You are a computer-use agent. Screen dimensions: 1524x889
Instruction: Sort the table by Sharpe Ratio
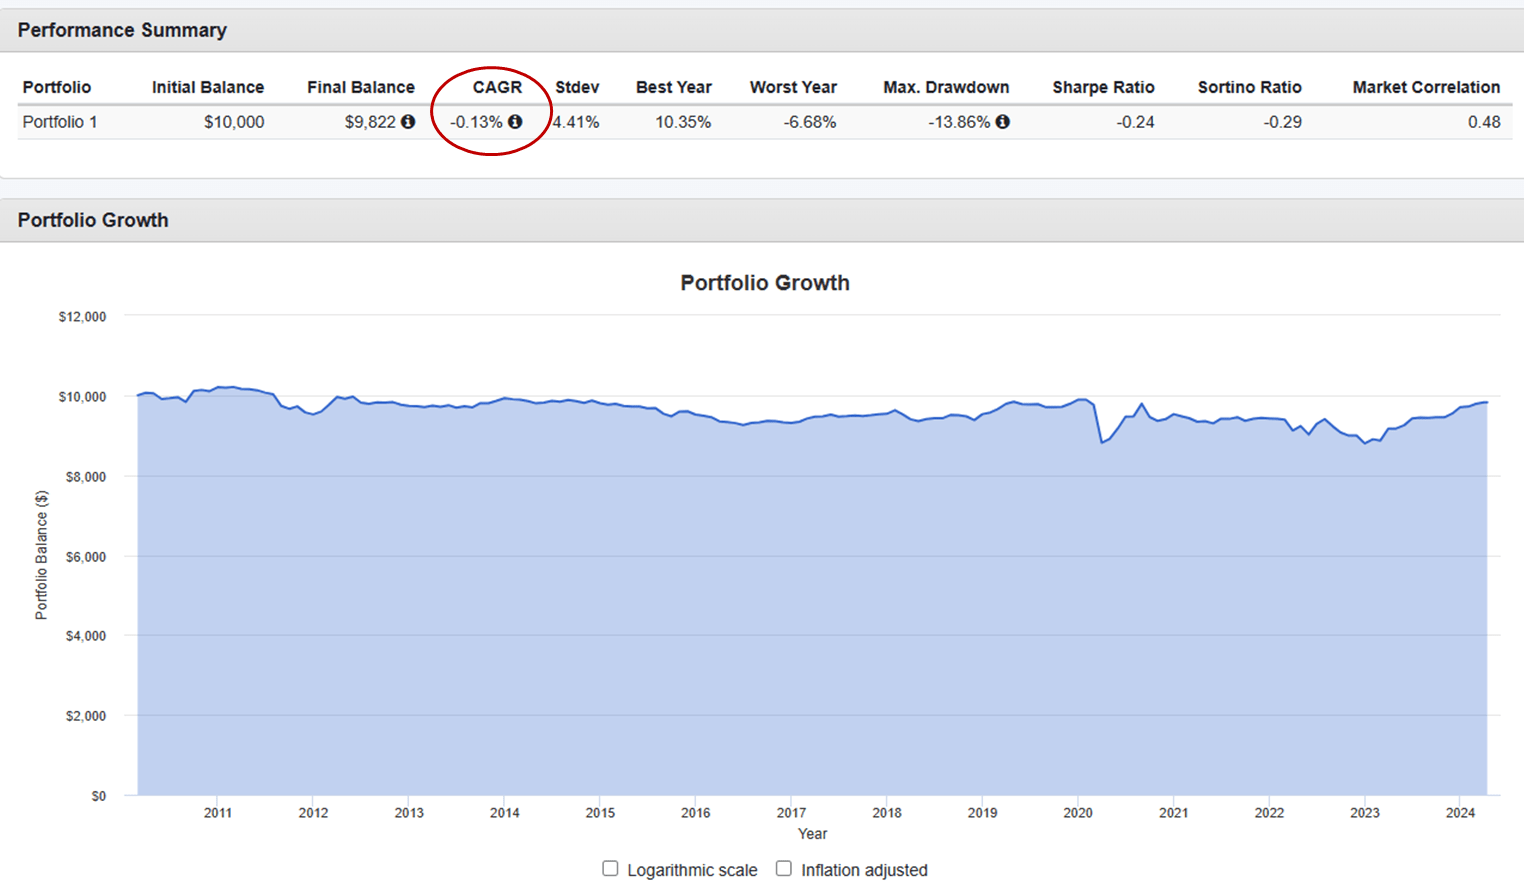click(1103, 87)
